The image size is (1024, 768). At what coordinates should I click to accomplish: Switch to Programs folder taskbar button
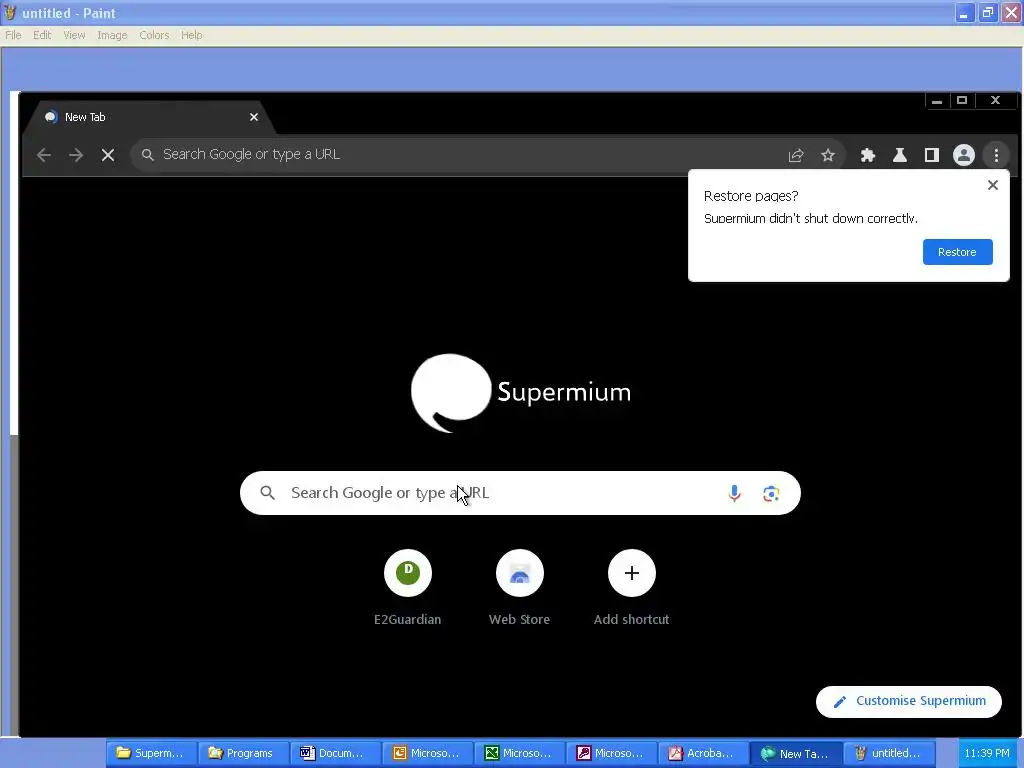point(242,754)
